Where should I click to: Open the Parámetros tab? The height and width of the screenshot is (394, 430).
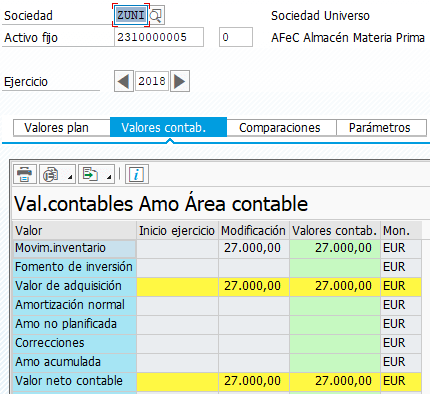(x=381, y=128)
